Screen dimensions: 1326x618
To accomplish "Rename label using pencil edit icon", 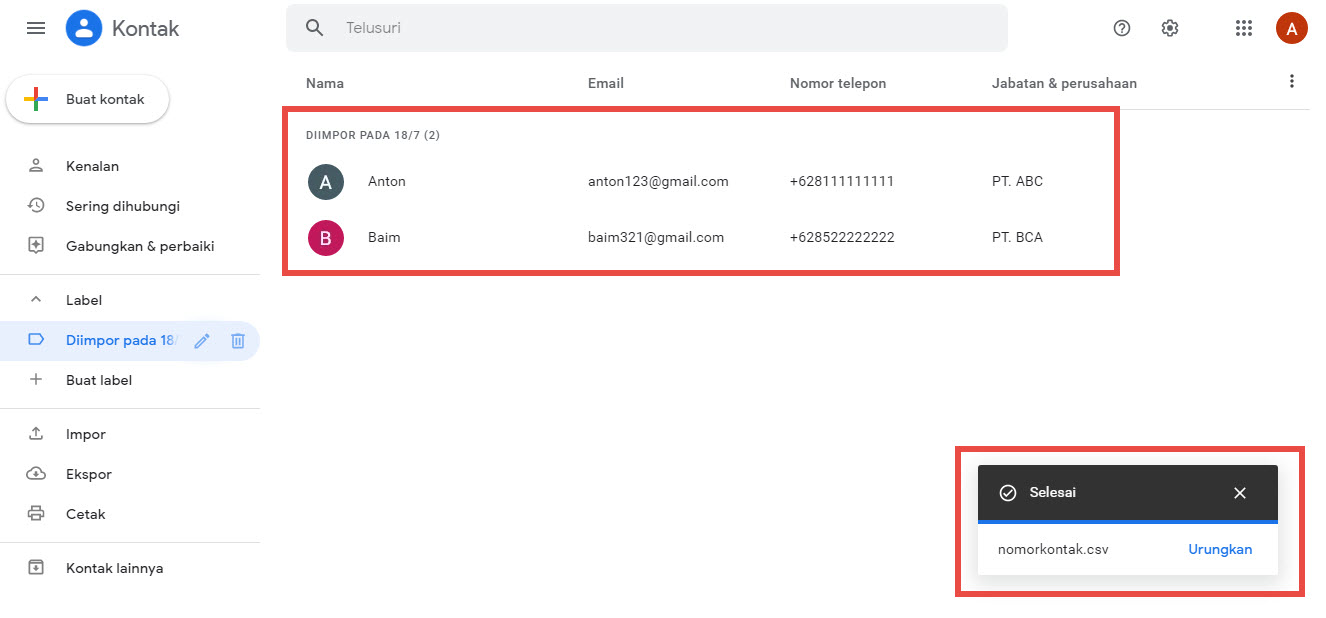I will [x=202, y=341].
